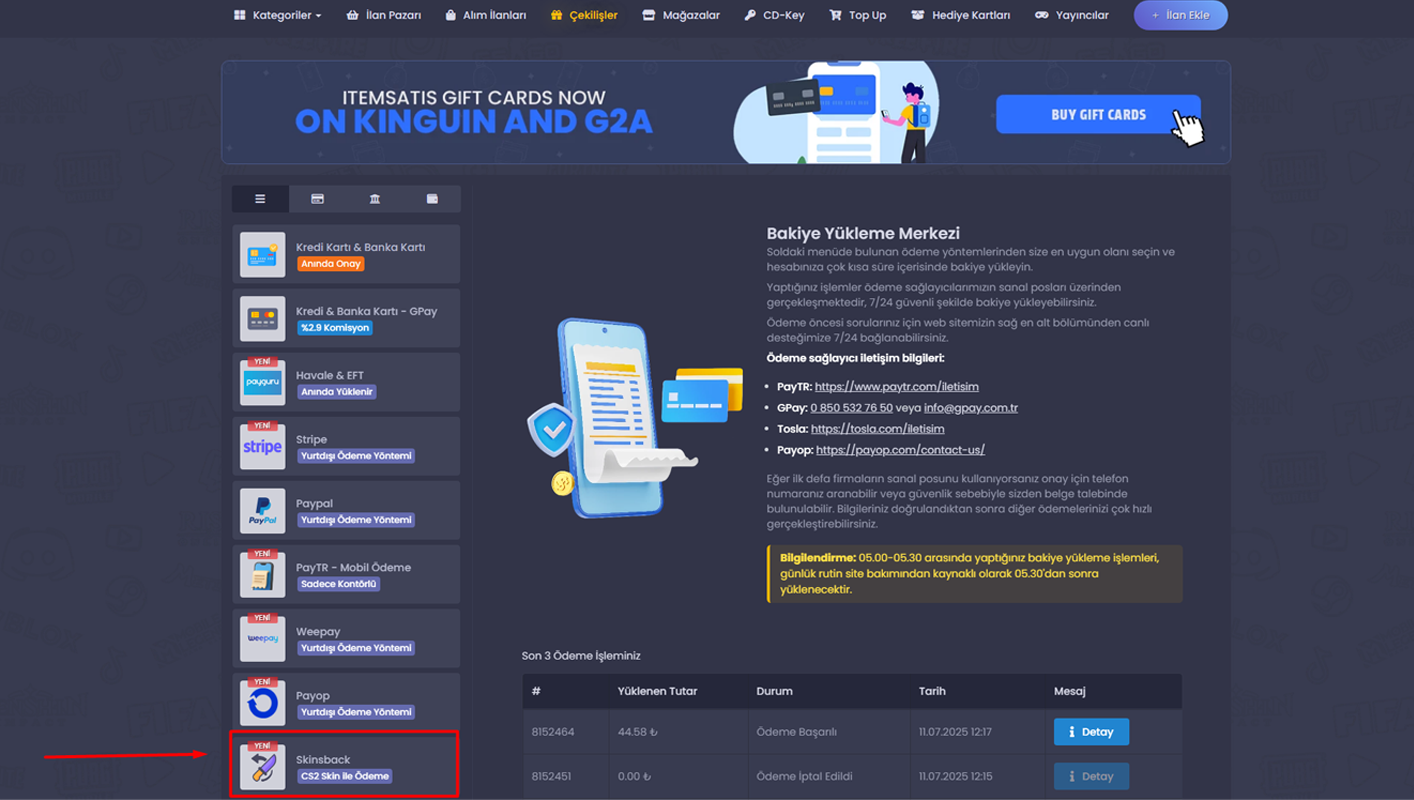Select the Stripe payment method label
This screenshot has width=1414, height=800.
(311, 439)
